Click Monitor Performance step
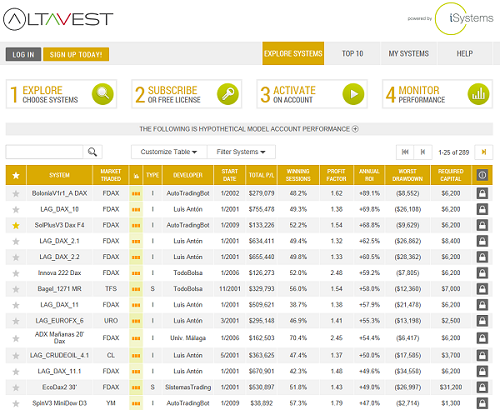 pos(437,94)
